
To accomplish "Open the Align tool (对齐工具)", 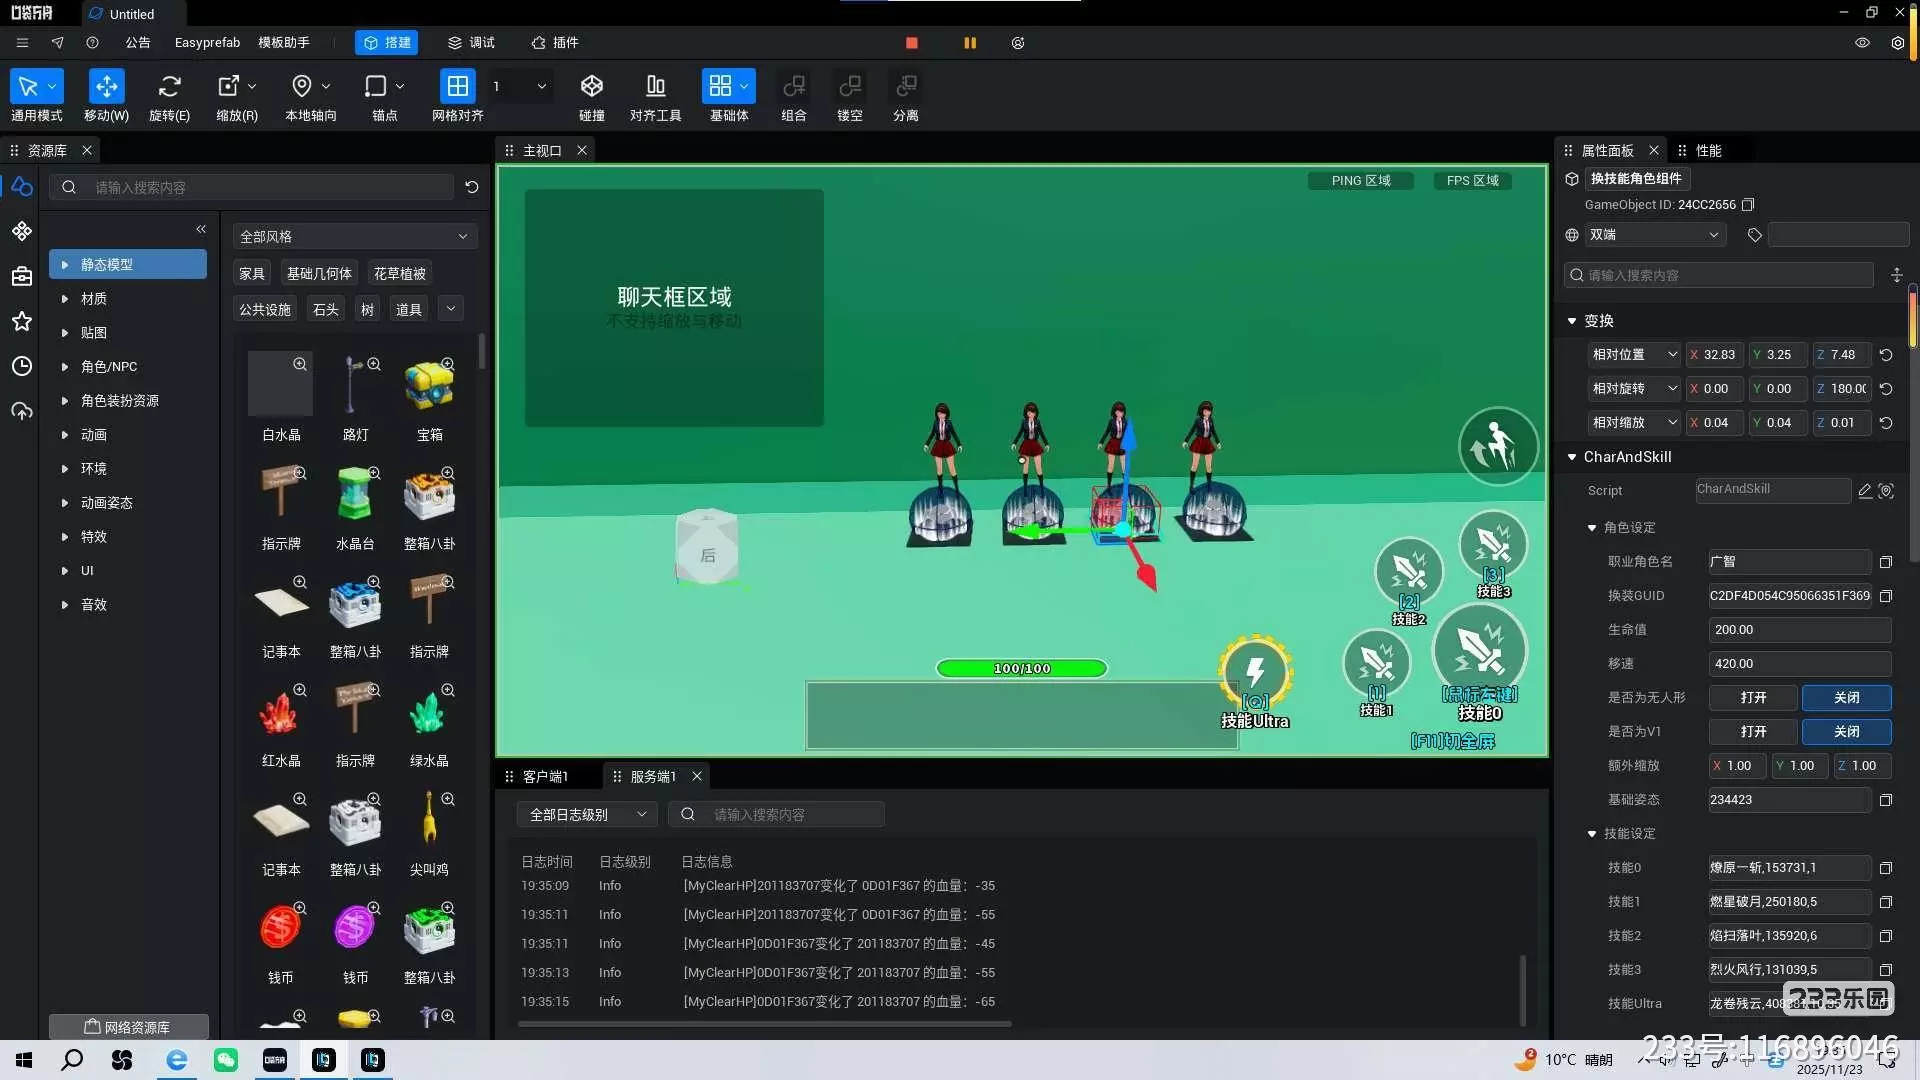I will [x=655, y=87].
